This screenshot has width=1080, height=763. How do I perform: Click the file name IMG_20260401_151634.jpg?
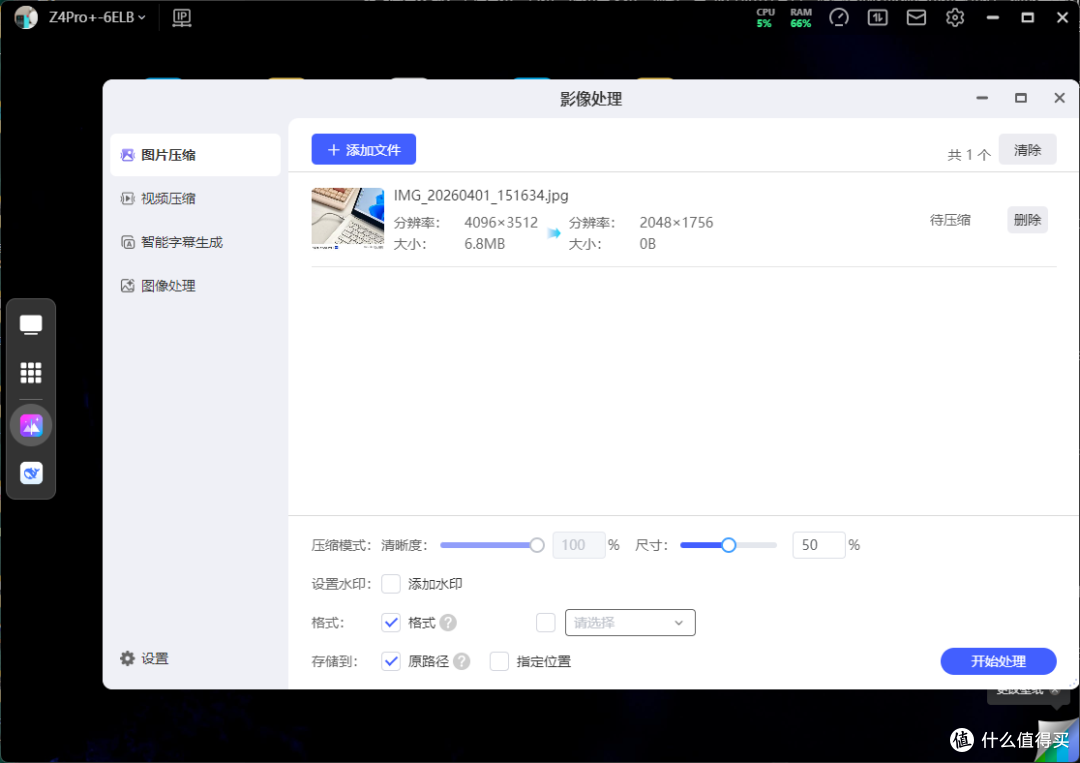click(481, 196)
